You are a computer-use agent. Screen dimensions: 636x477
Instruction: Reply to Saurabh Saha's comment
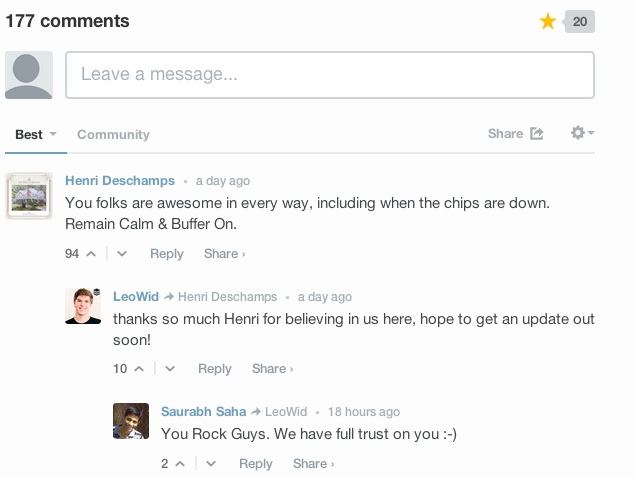pyautogui.click(x=256, y=463)
